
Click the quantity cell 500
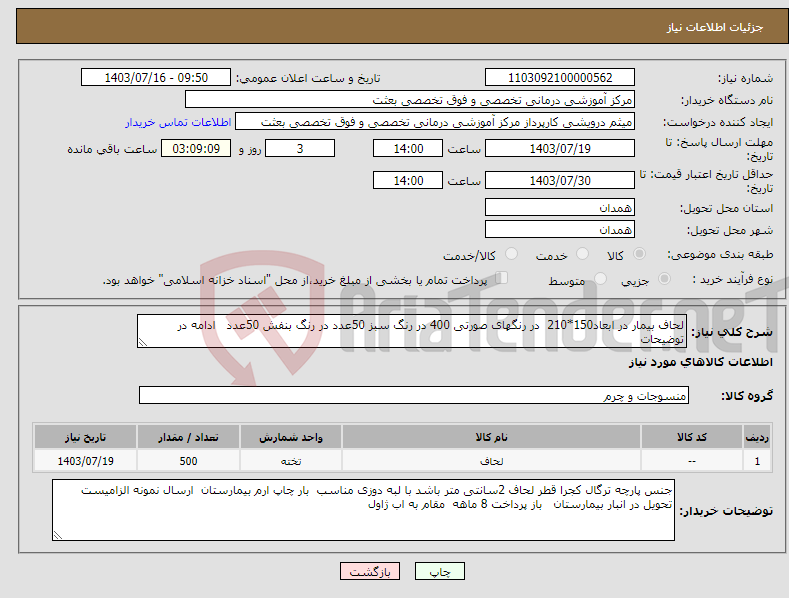pos(188,461)
